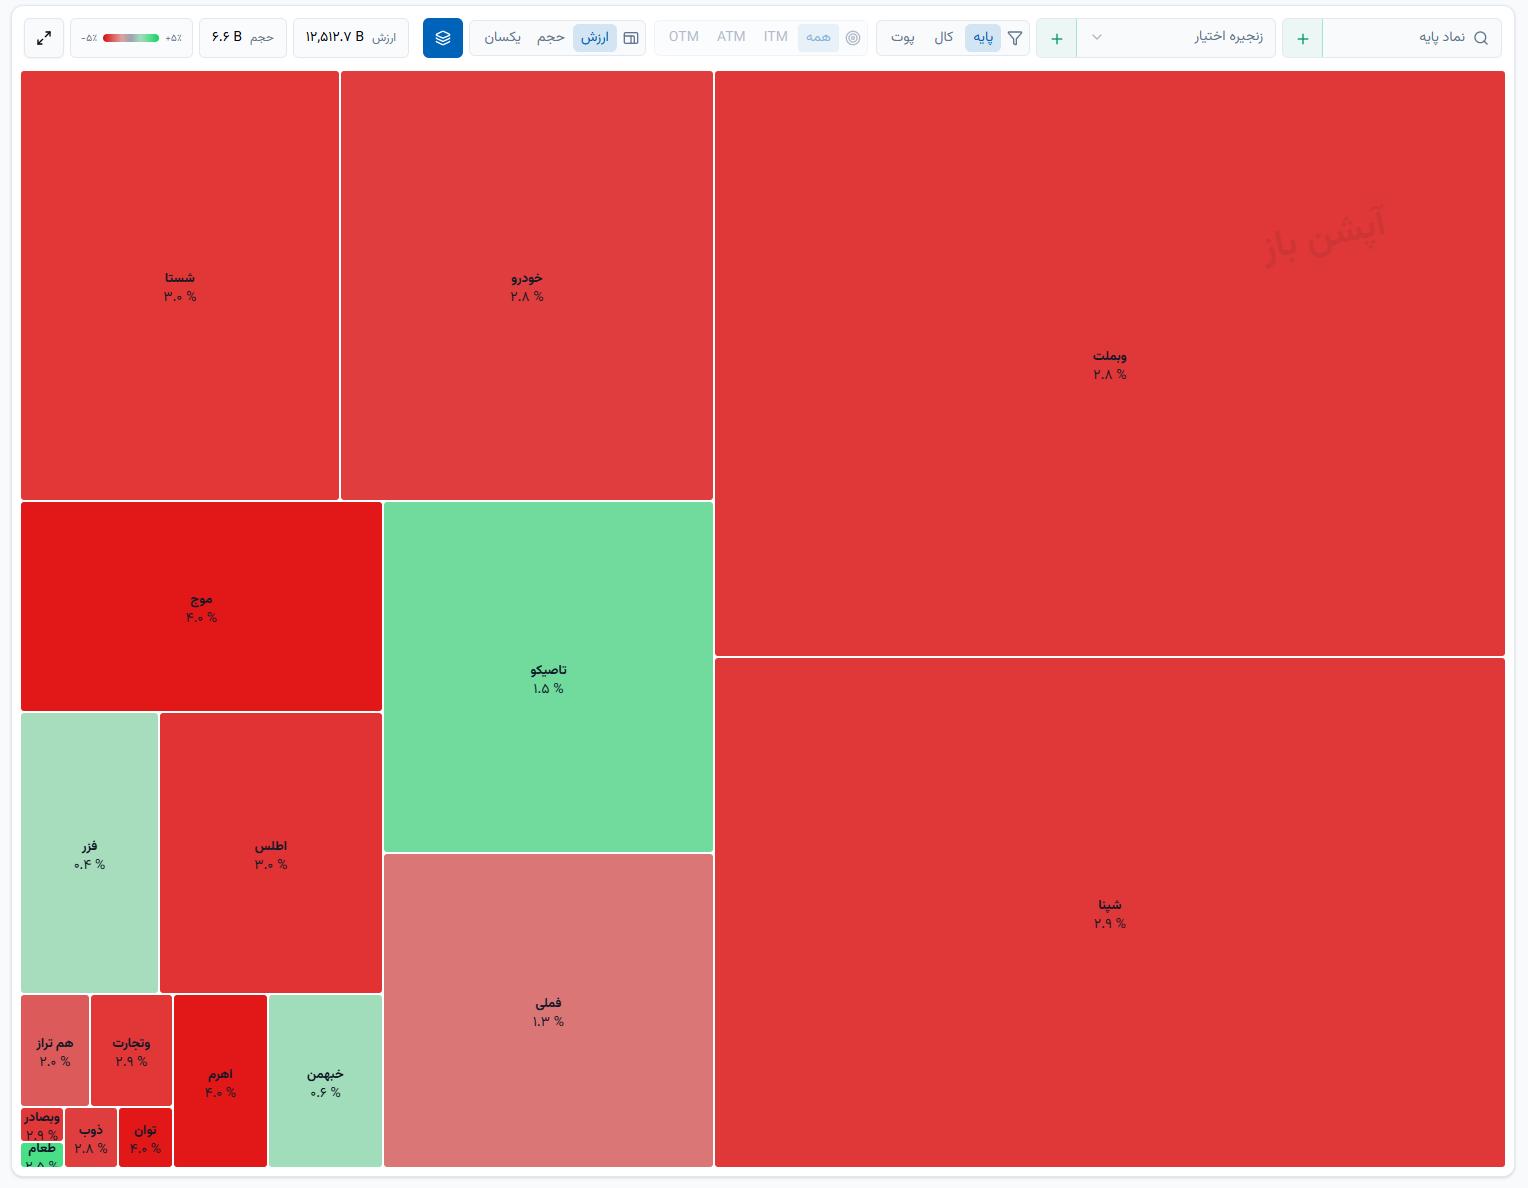Click the fullscreen expand arrows icon
The image size is (1528, 1188).
click(x=44, y=38)
